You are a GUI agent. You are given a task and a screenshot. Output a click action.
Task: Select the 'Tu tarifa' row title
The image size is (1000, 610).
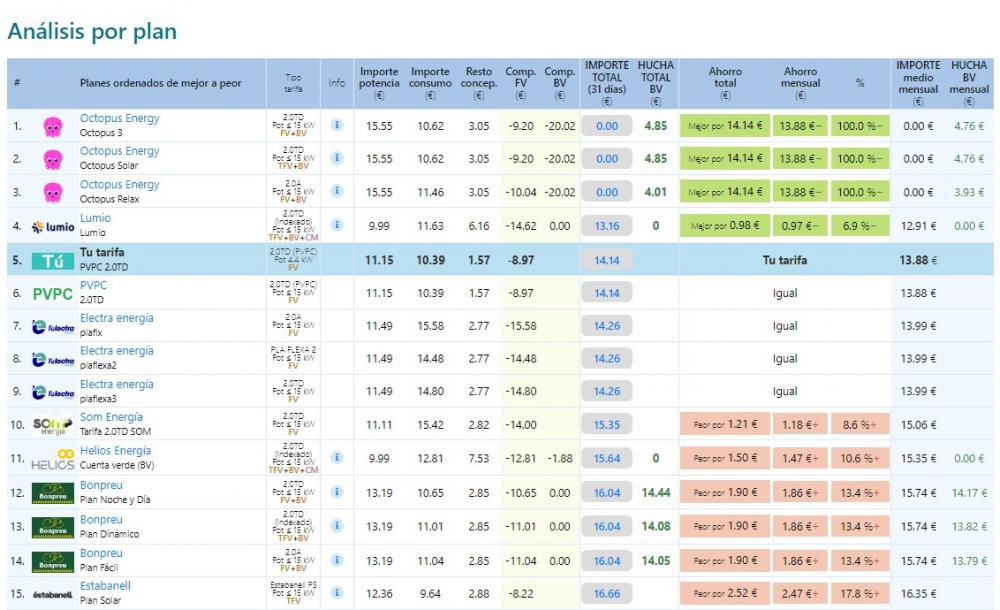102,252
